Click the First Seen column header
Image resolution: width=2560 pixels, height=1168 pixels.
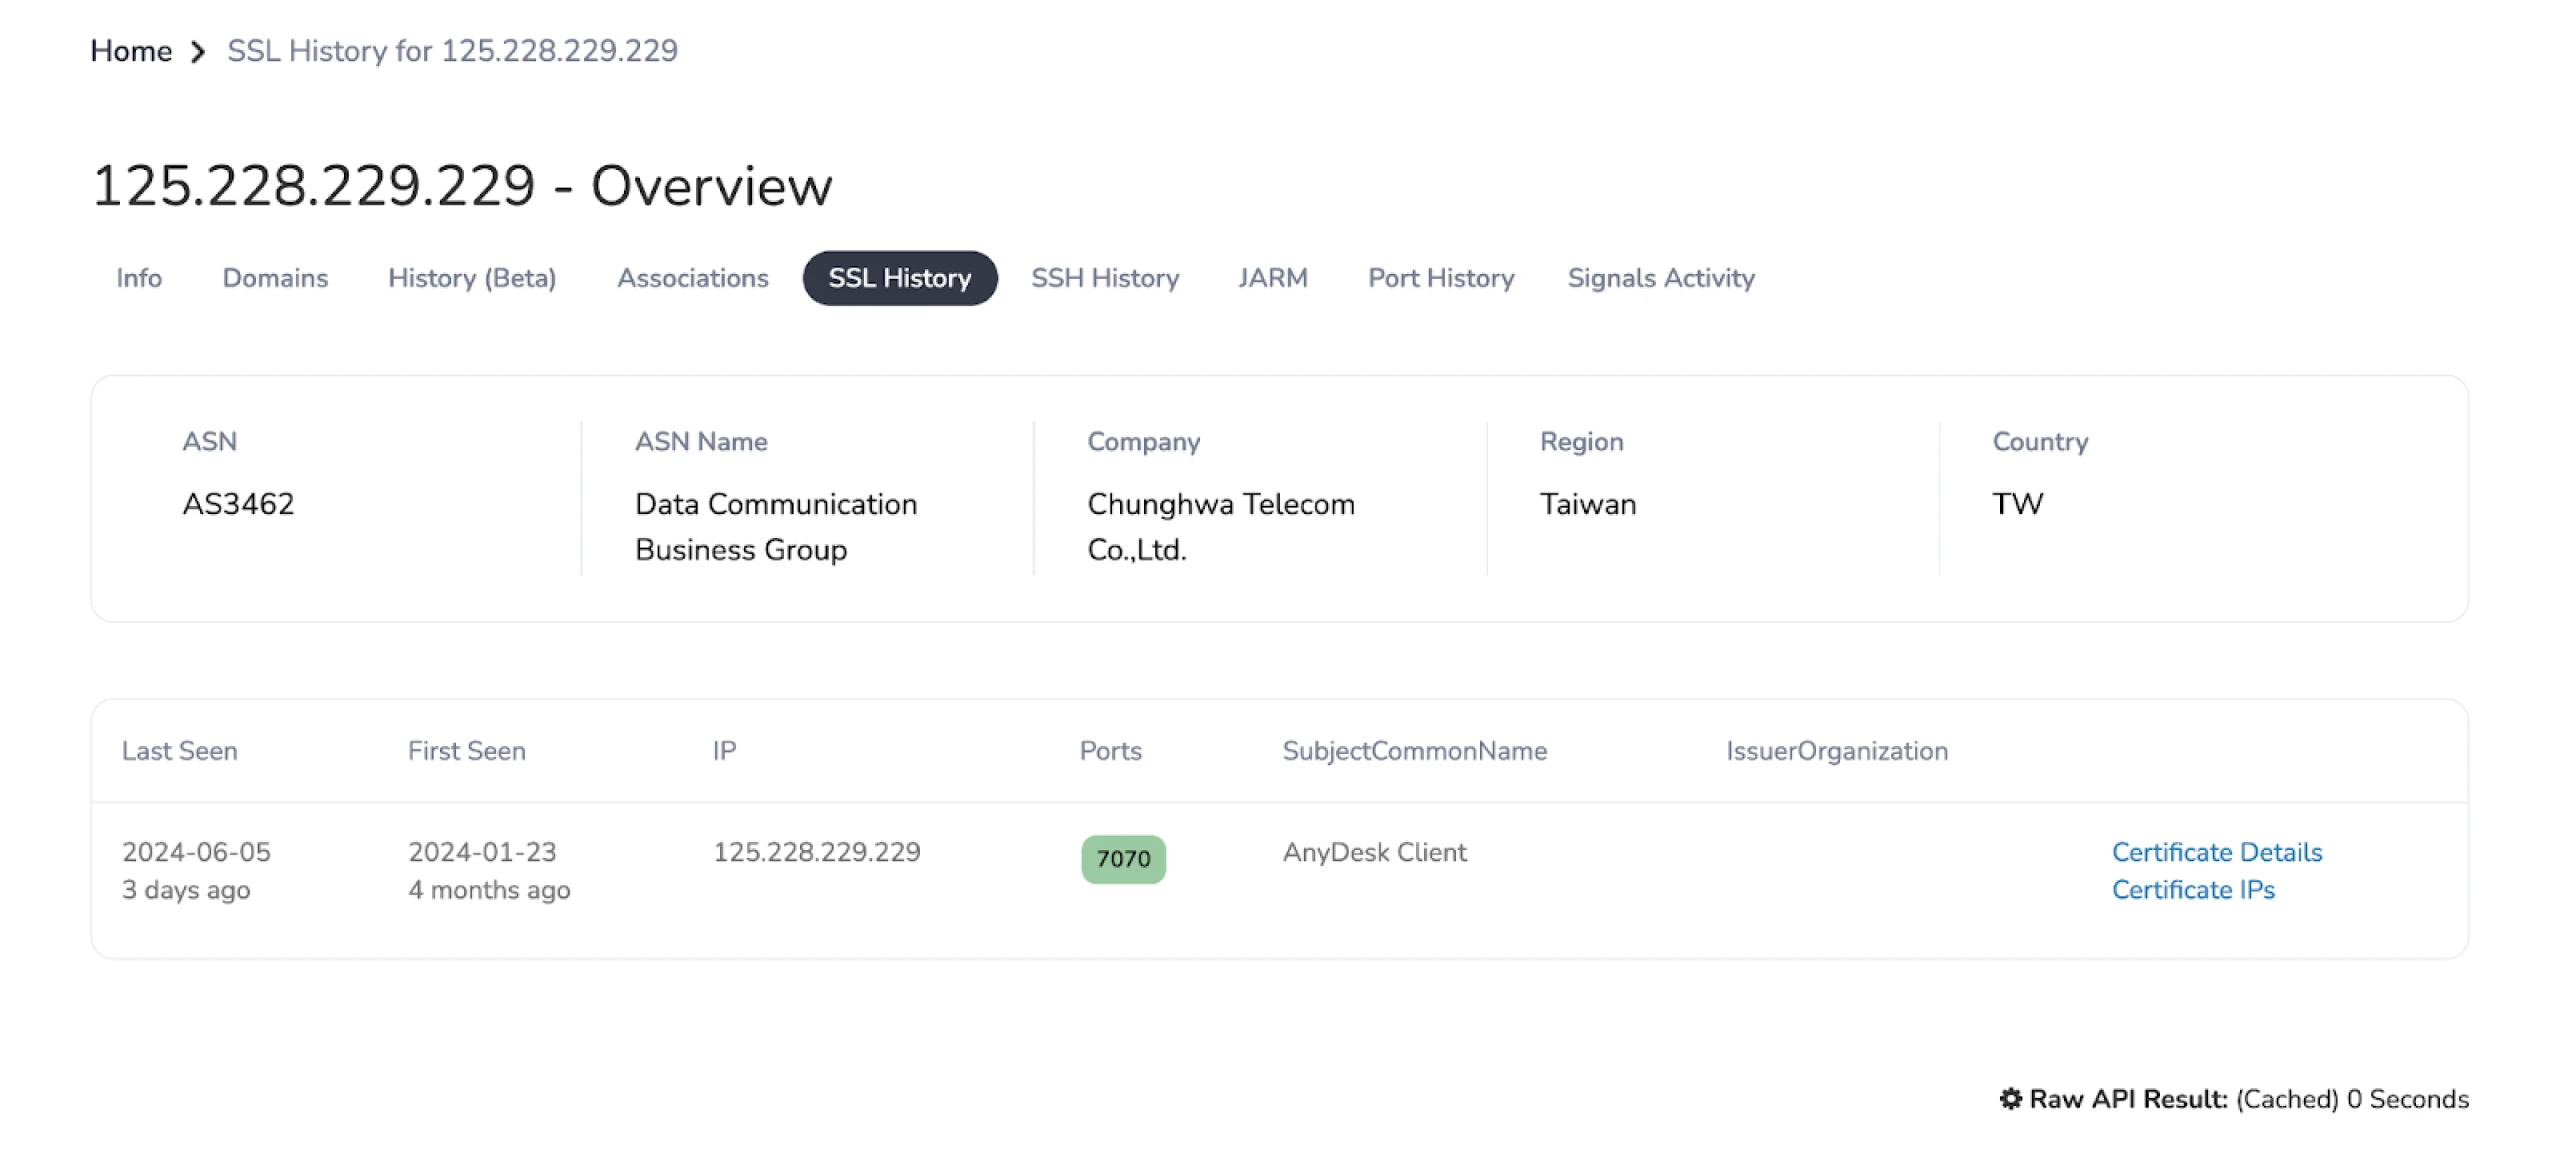[x=467, y=751]
